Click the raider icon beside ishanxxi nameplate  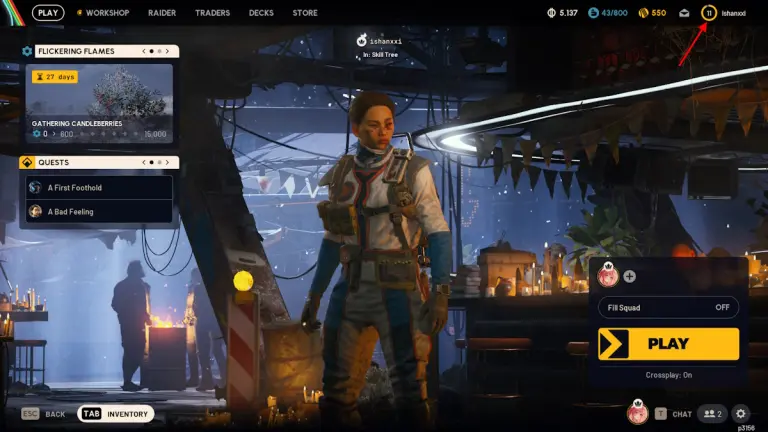[361, 40]
